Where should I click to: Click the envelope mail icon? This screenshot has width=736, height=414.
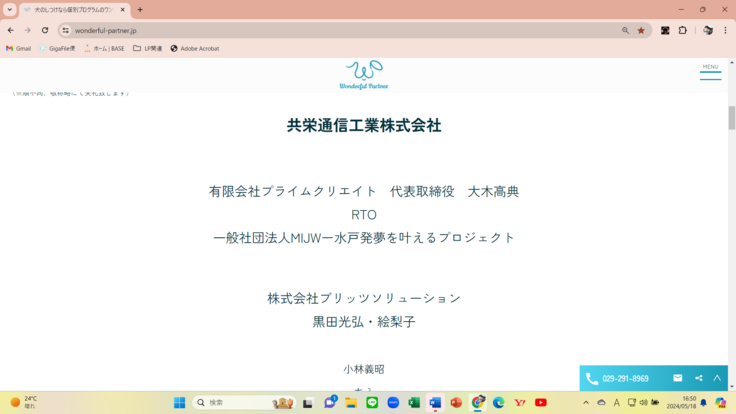pos(677,378)
